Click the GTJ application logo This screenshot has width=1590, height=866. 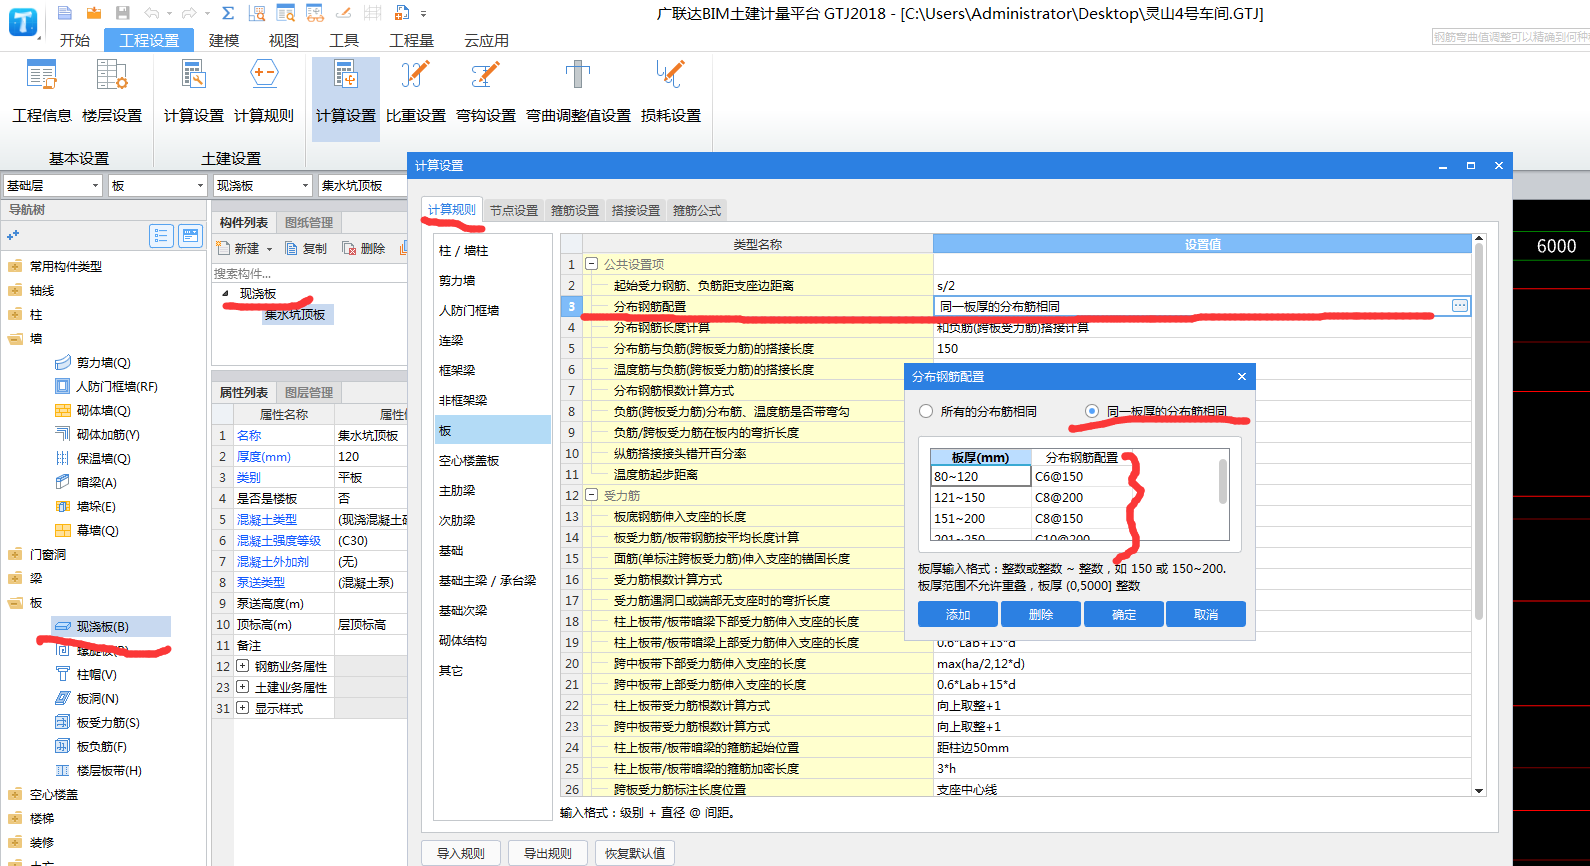point(22,22)
